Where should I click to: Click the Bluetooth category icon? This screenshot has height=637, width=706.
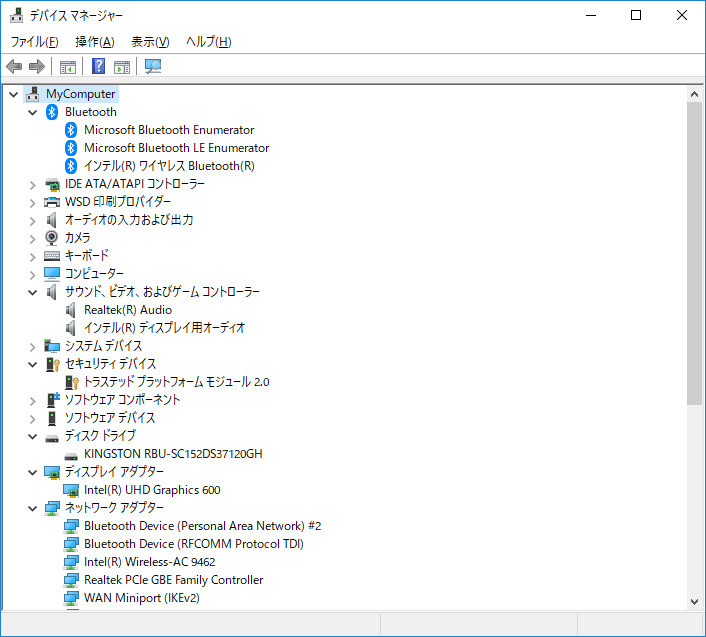(x=52, y=112)
